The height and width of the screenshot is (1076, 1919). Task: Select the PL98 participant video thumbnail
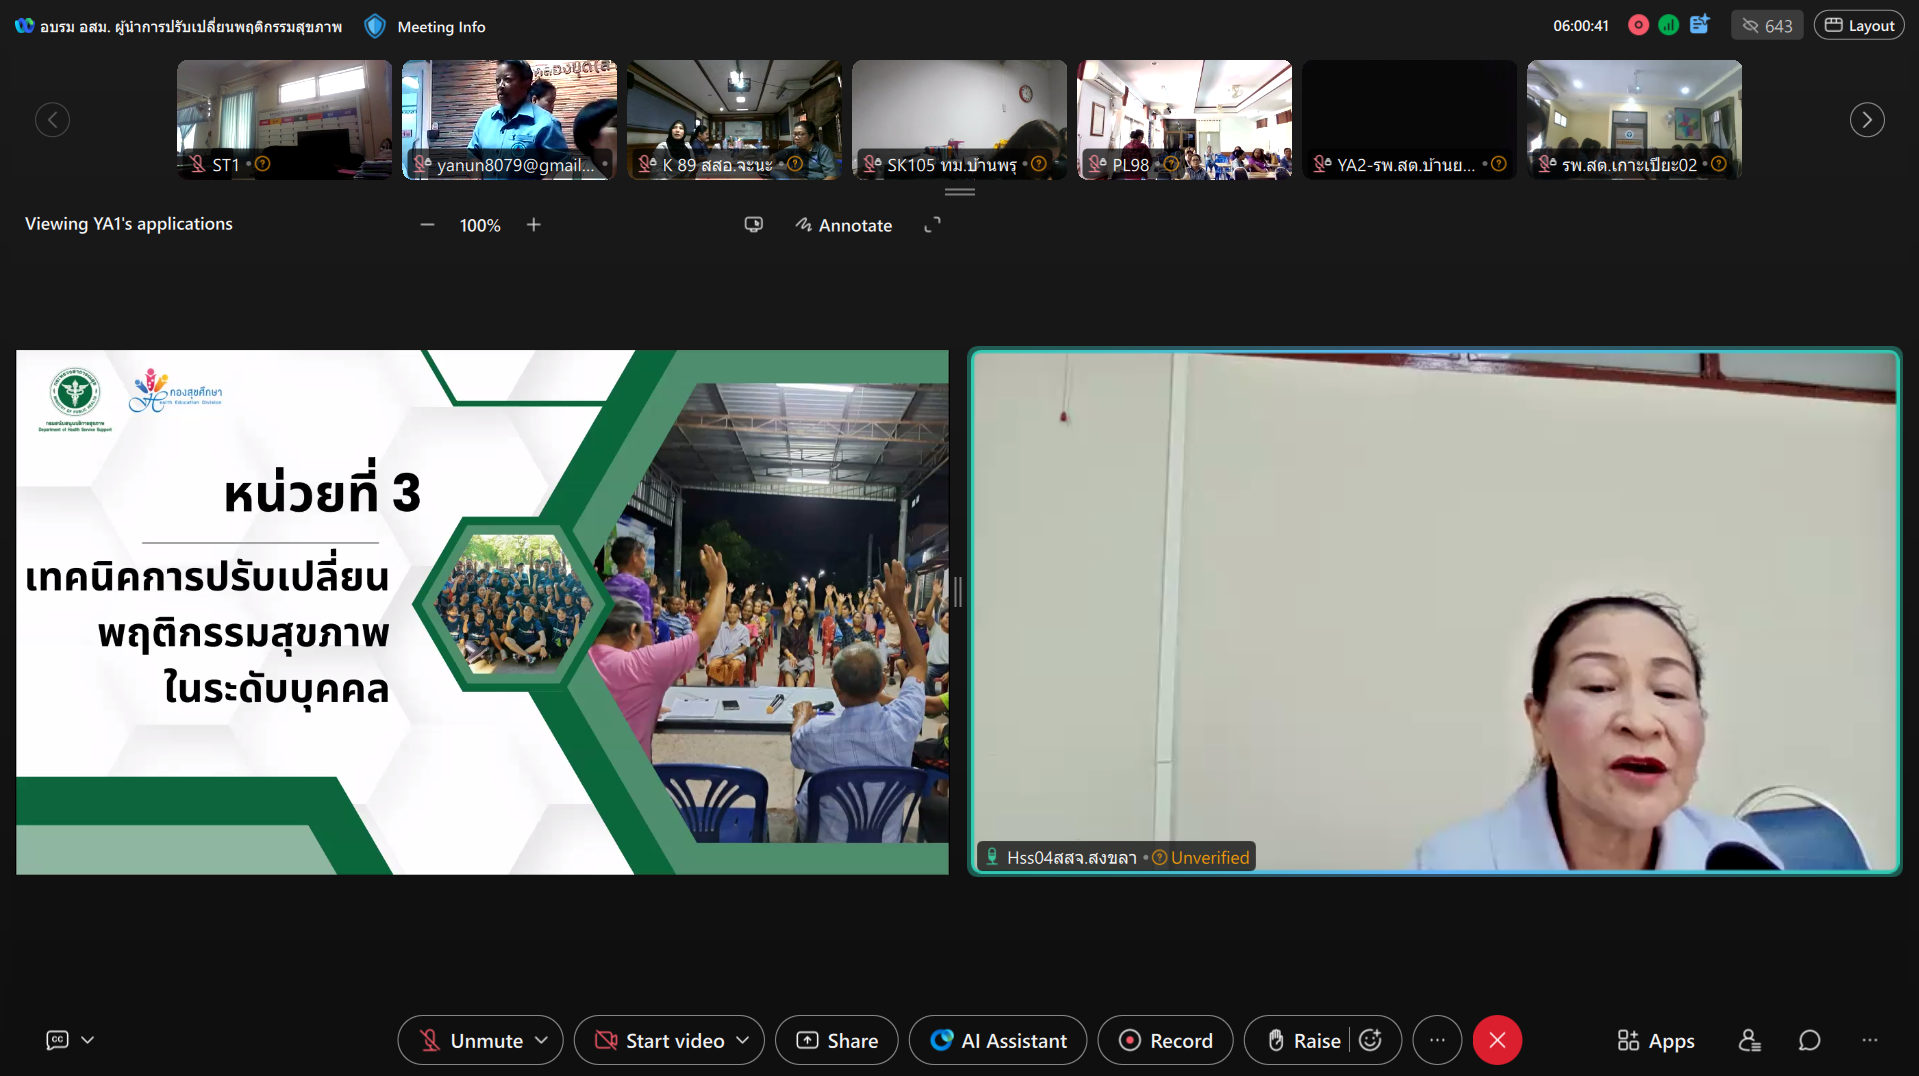1184,119
